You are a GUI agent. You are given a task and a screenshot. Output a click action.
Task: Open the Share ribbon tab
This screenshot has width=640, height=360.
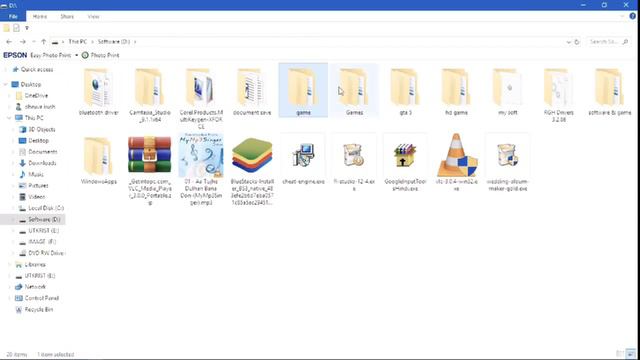click(67, 16)
